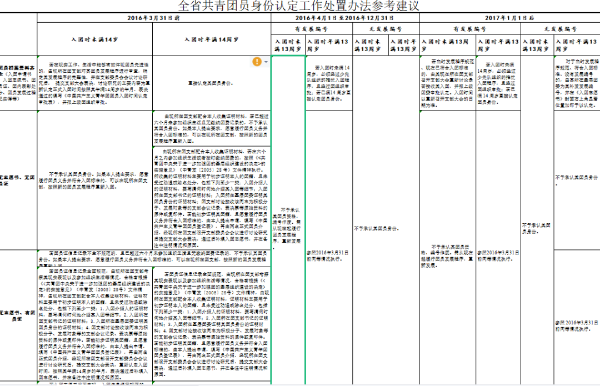Select 无发展编号 under the 2017年1月1日后 header
Viewport: 600px width, 386px height.
point(560,29)
